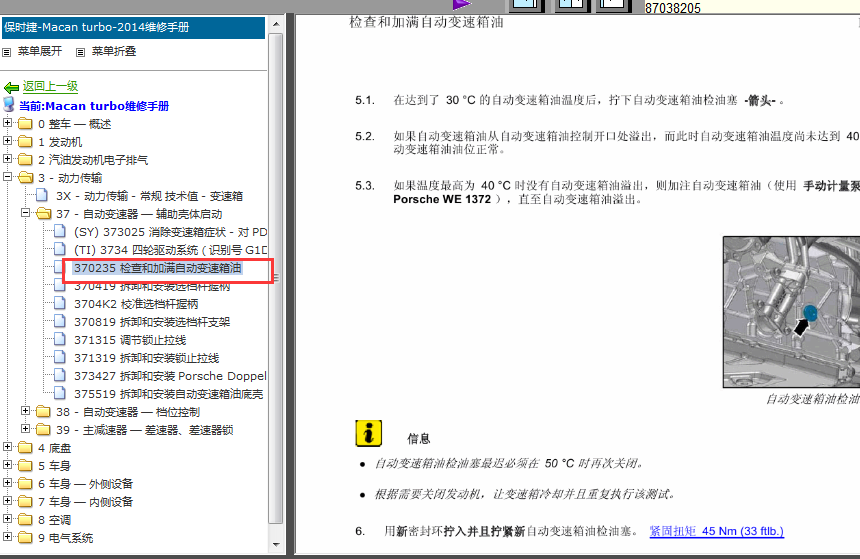Expand the 6 车身 — 外侧设备 node
This screenshot has width=860, height=559.
pos(7,483)
